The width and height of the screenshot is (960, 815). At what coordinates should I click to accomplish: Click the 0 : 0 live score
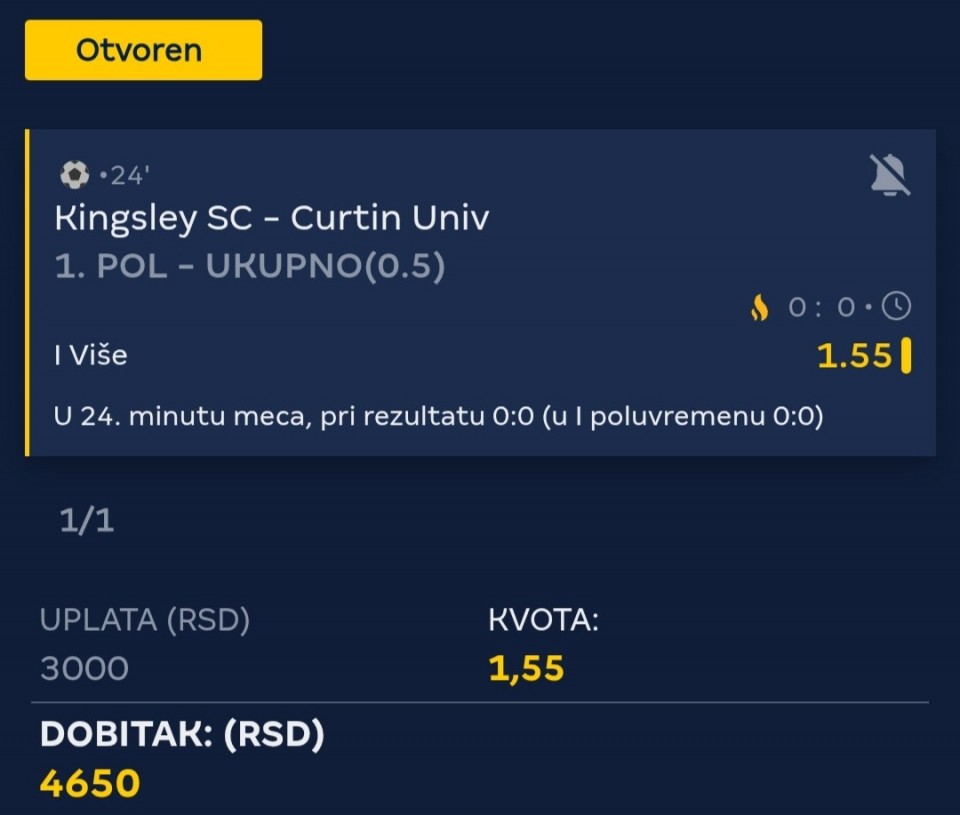[821, 308]
